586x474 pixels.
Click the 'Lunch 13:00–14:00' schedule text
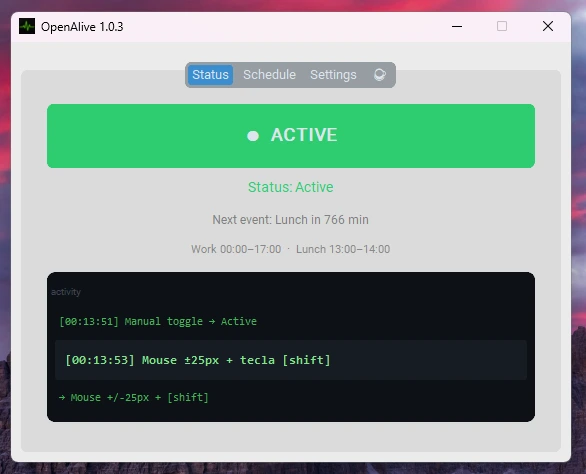click(343, 249)
